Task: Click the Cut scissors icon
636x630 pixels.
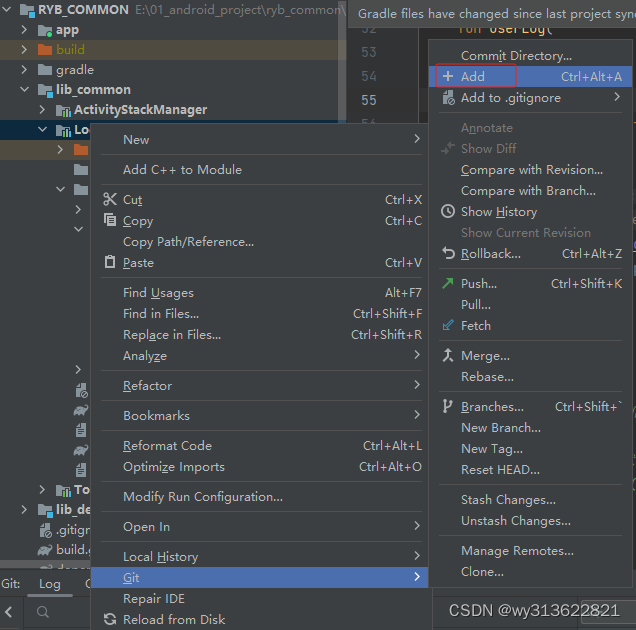Action: [x=110, y=199]
